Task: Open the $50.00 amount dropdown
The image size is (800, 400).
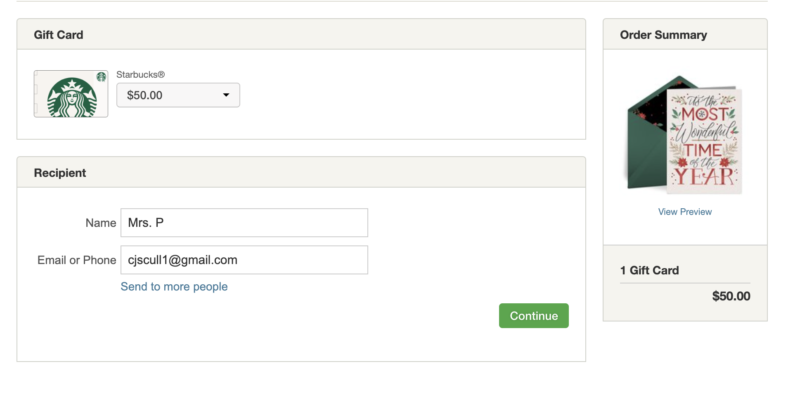Action: [178, 95]
